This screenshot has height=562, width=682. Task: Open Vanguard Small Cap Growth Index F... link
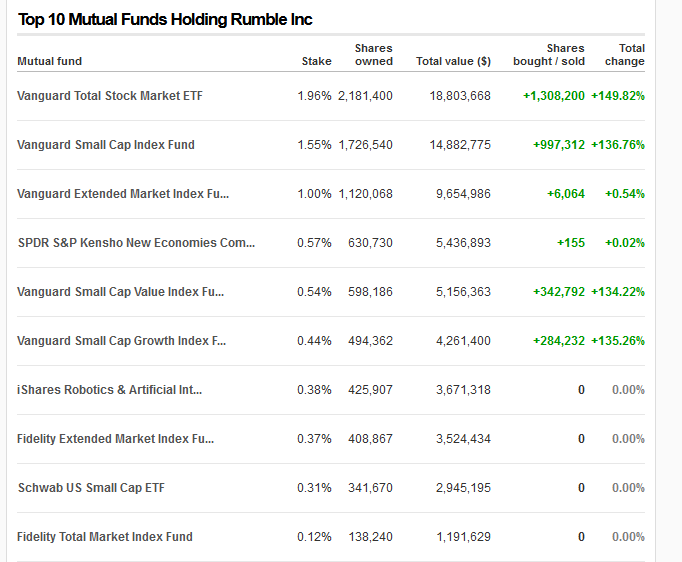(x=121, y=341)
